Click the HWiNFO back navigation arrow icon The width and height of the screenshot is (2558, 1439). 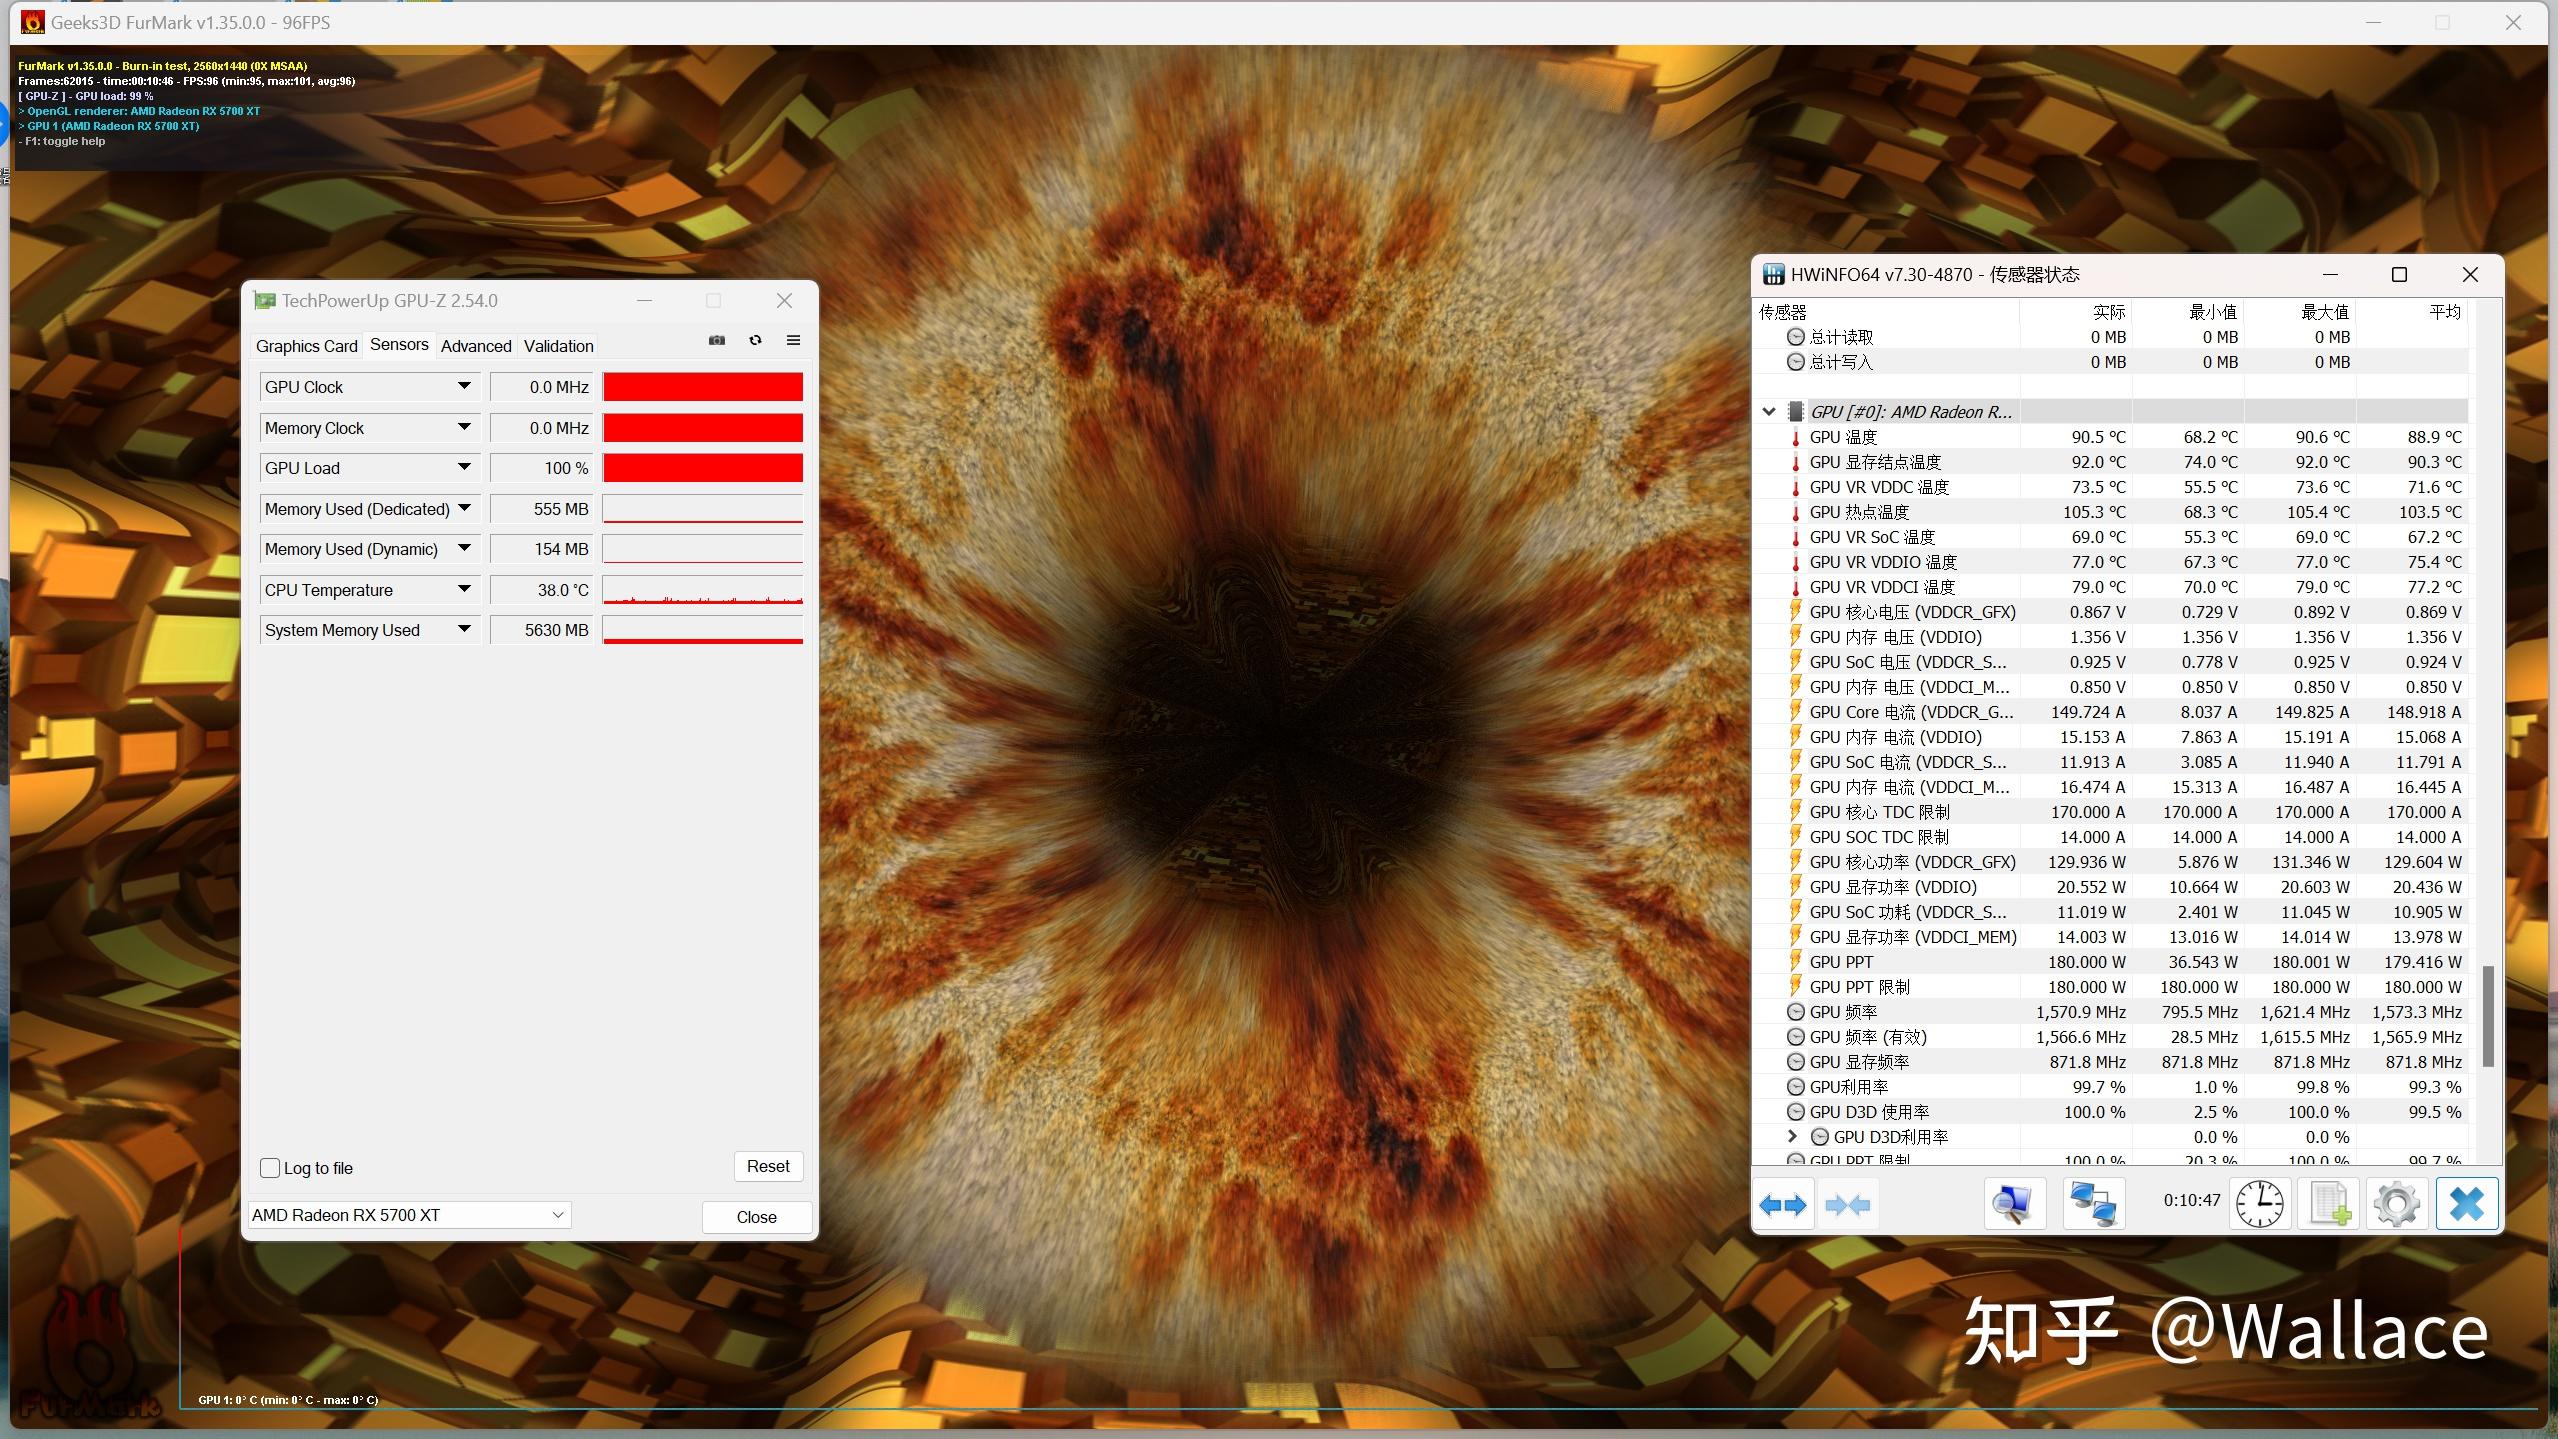[1783, 1204]
